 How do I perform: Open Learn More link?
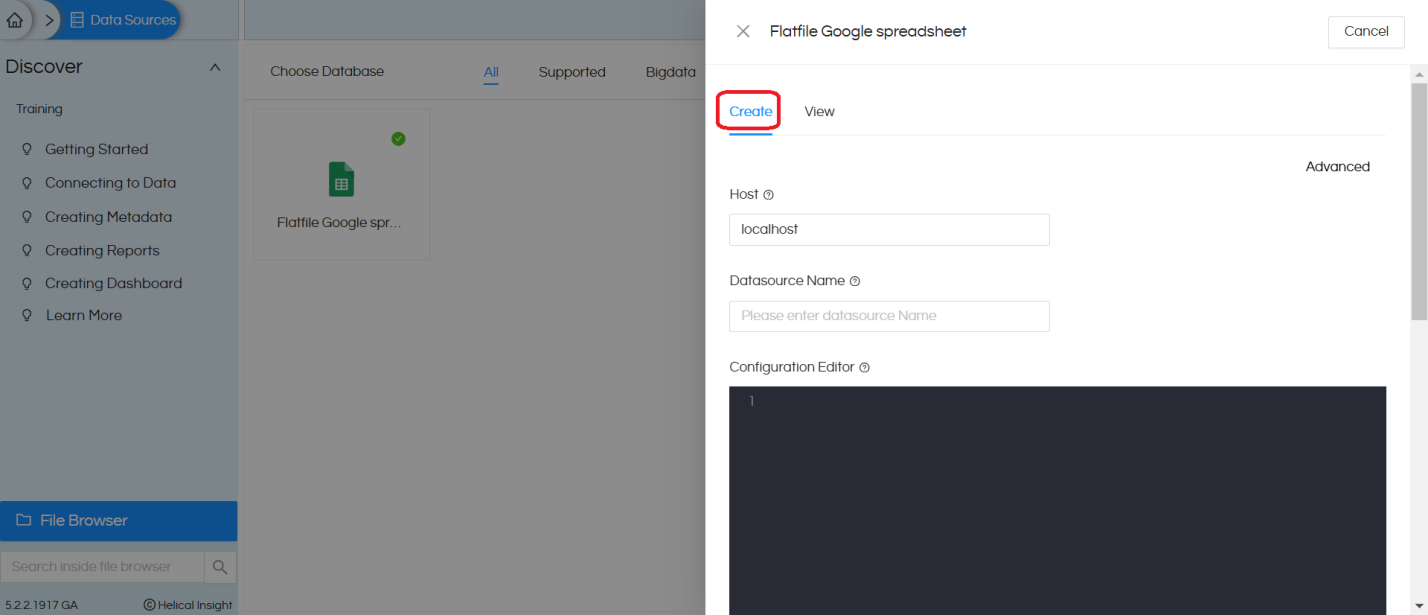tap(84, 315)
